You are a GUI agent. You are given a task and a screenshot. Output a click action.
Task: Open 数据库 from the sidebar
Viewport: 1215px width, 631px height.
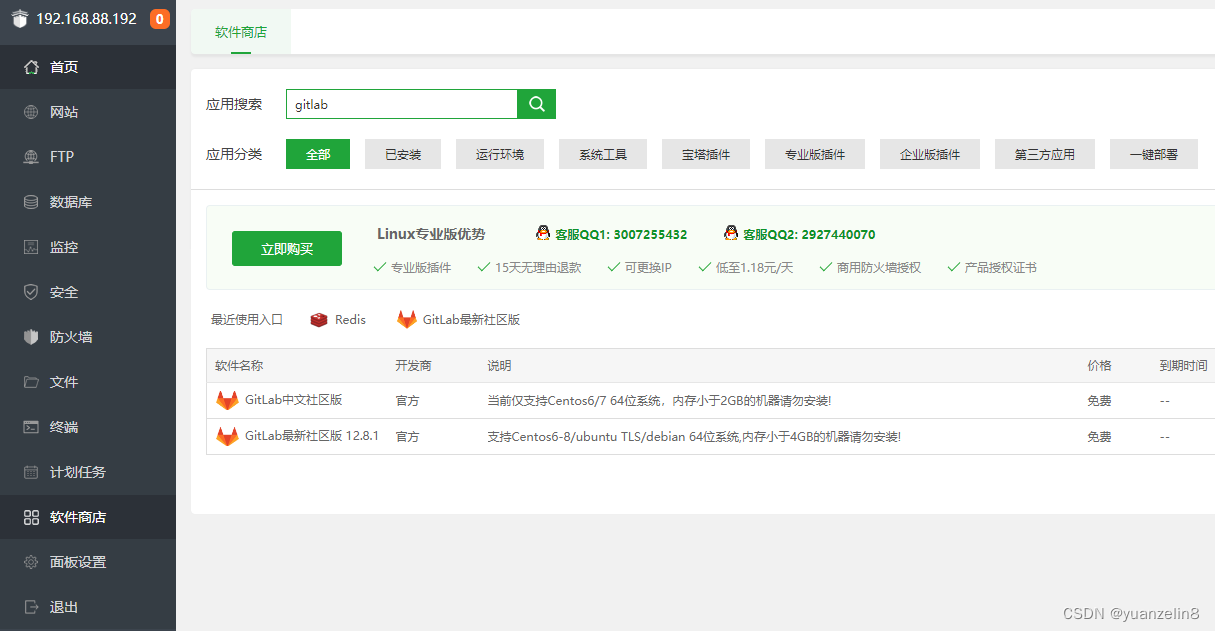[x=71, y=202]
